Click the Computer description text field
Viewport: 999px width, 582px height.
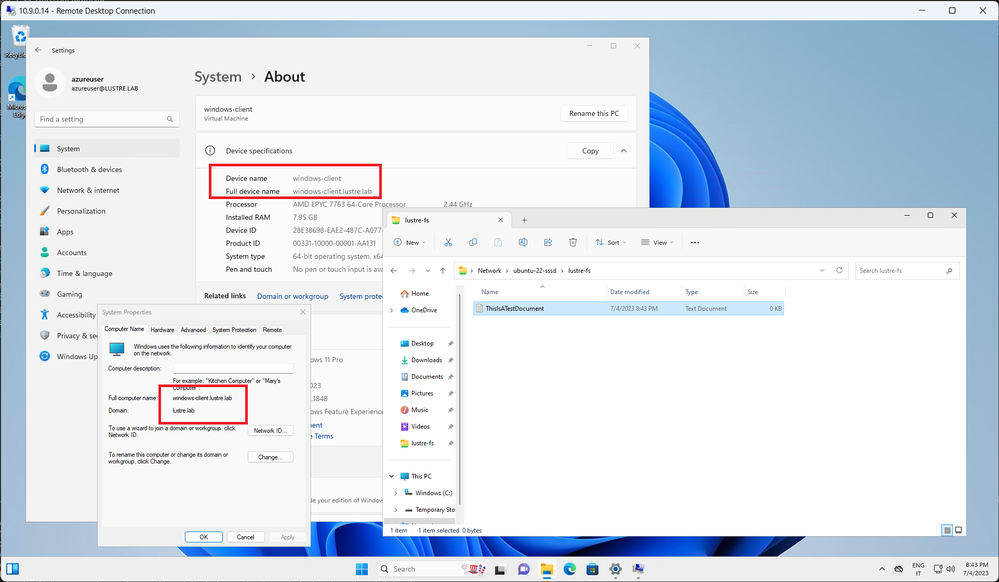click(233, 368)
